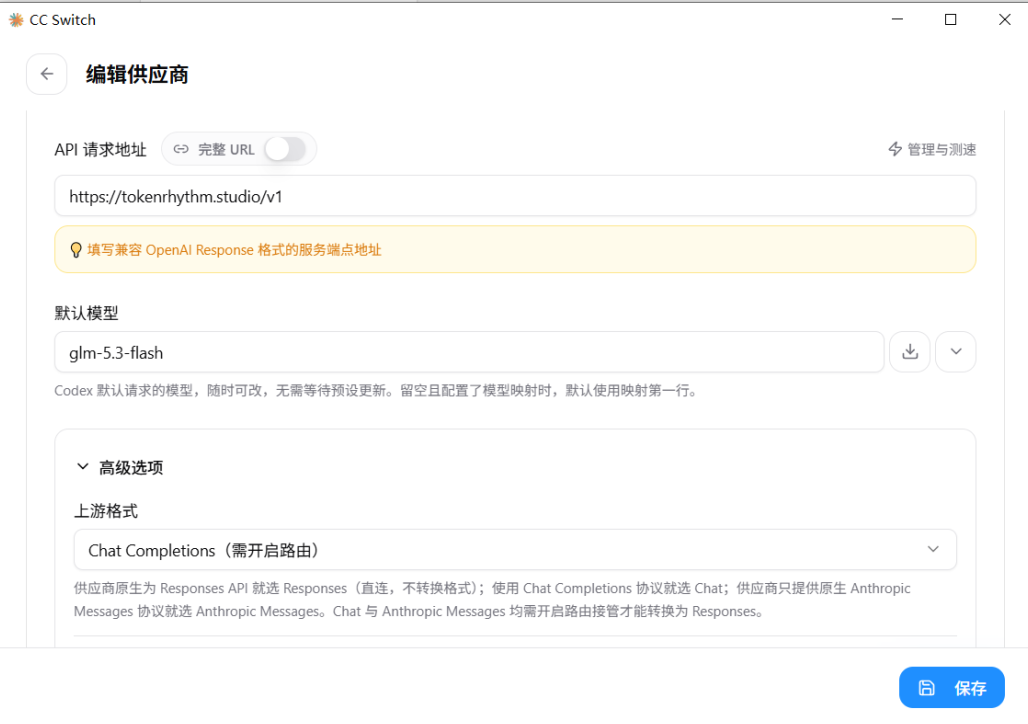Click the CC Switch app logo icon
The width and height of the screenshot is (1028, 724).
tap(16, 20)
